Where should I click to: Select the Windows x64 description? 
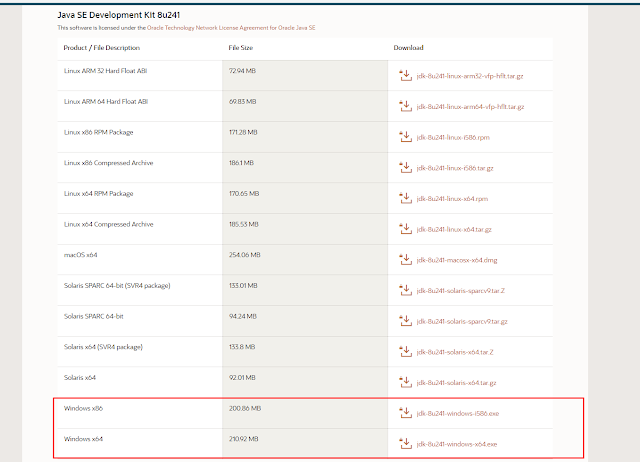point(83,439)
